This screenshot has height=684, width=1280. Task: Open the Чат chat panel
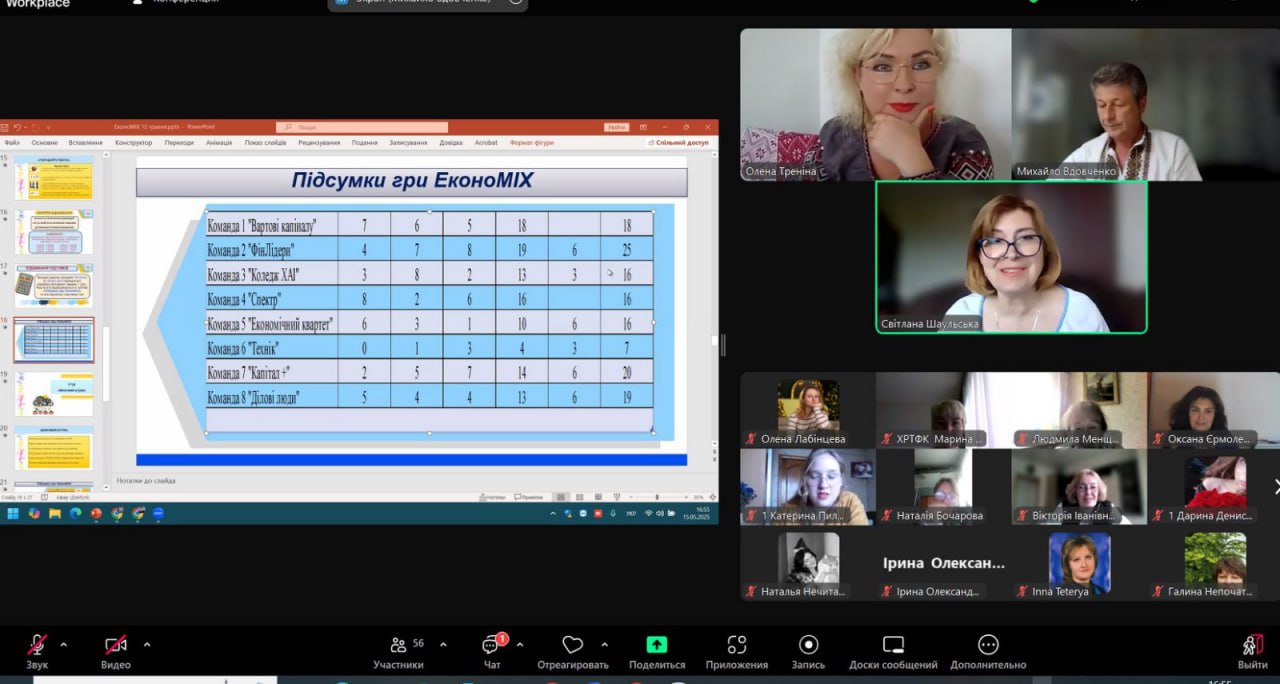pyautogui.click(x=492, y=651)
